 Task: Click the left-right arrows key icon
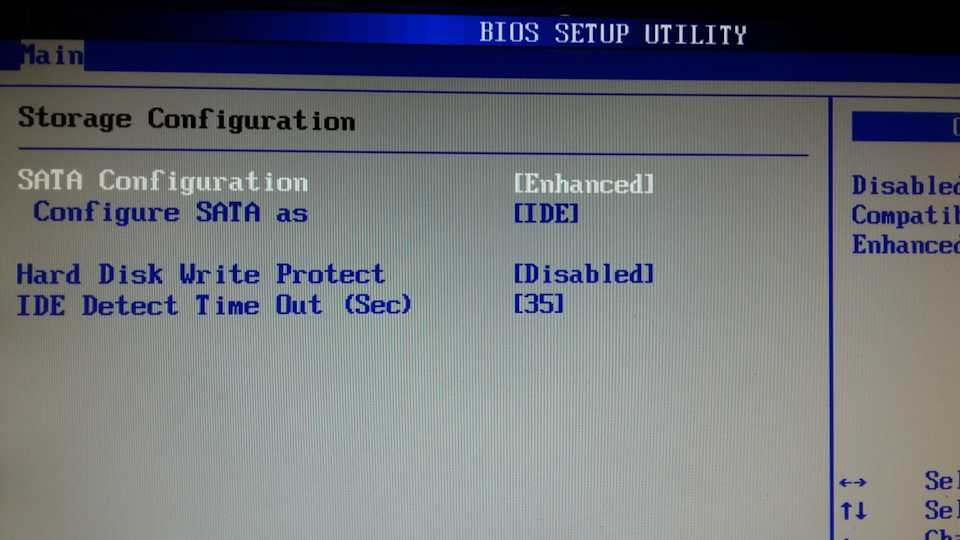coord(853,482)
